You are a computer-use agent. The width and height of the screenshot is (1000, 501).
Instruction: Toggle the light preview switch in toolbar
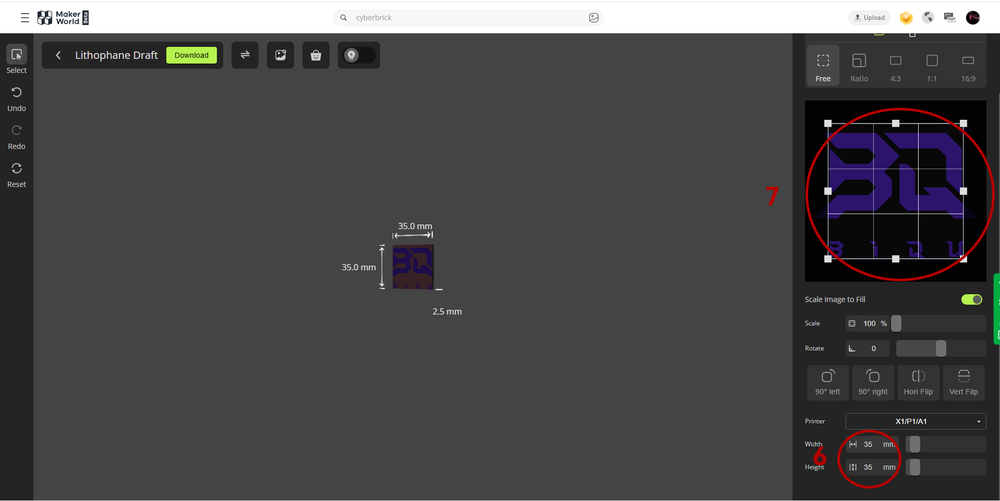tap(358, 55)
